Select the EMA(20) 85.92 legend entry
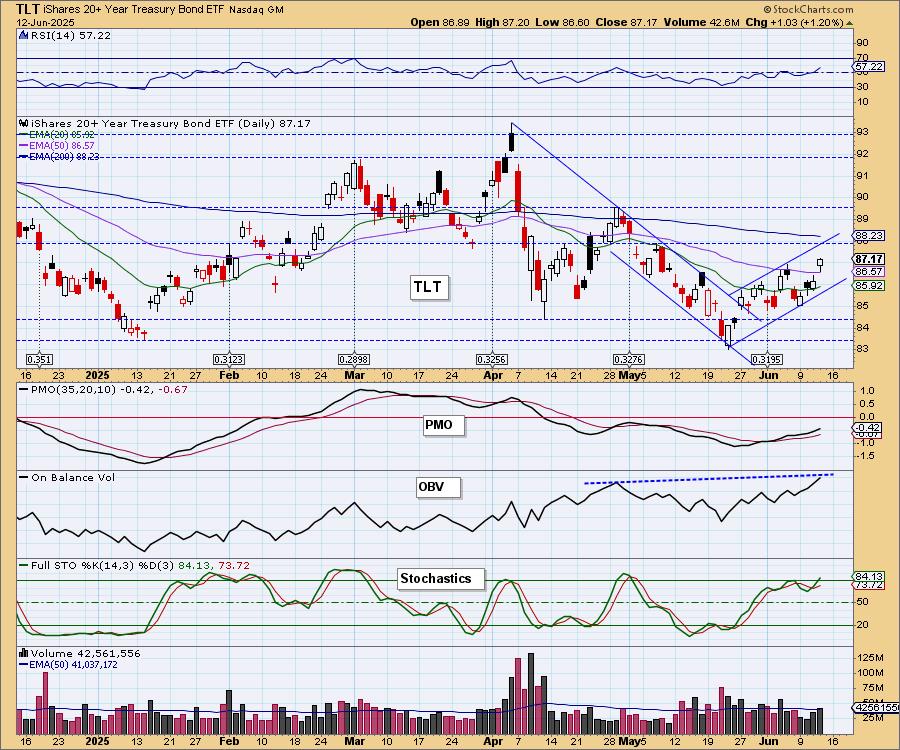 point(56,135)
